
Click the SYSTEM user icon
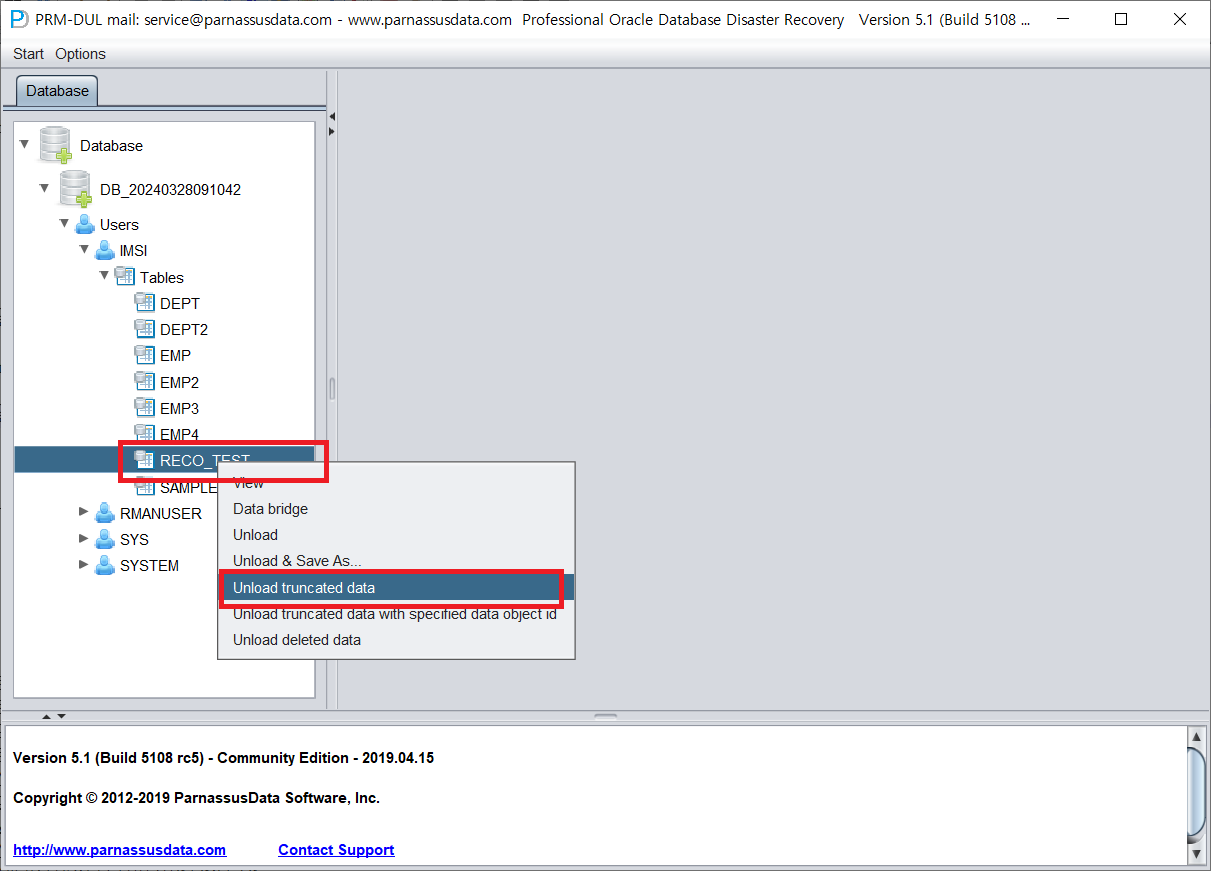[105, 565]
